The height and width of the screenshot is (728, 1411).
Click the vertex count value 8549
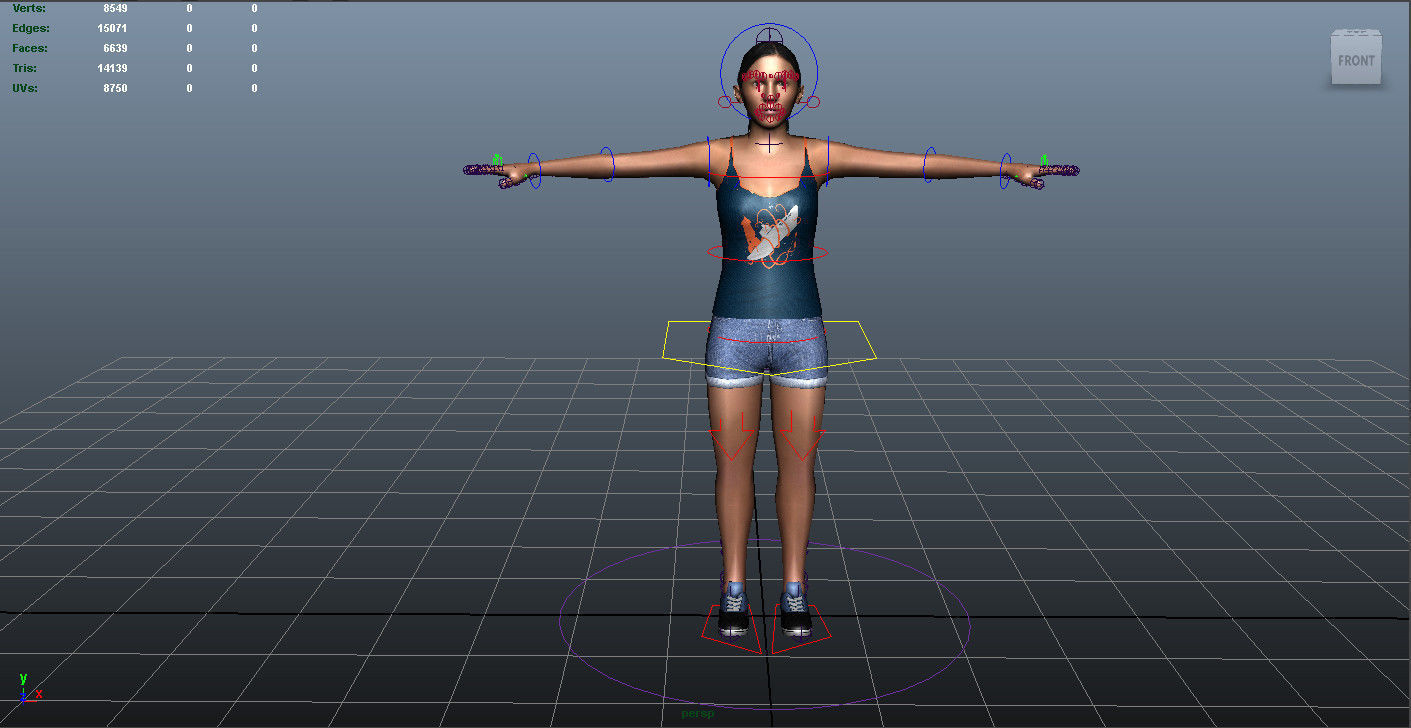pos(115,8)
